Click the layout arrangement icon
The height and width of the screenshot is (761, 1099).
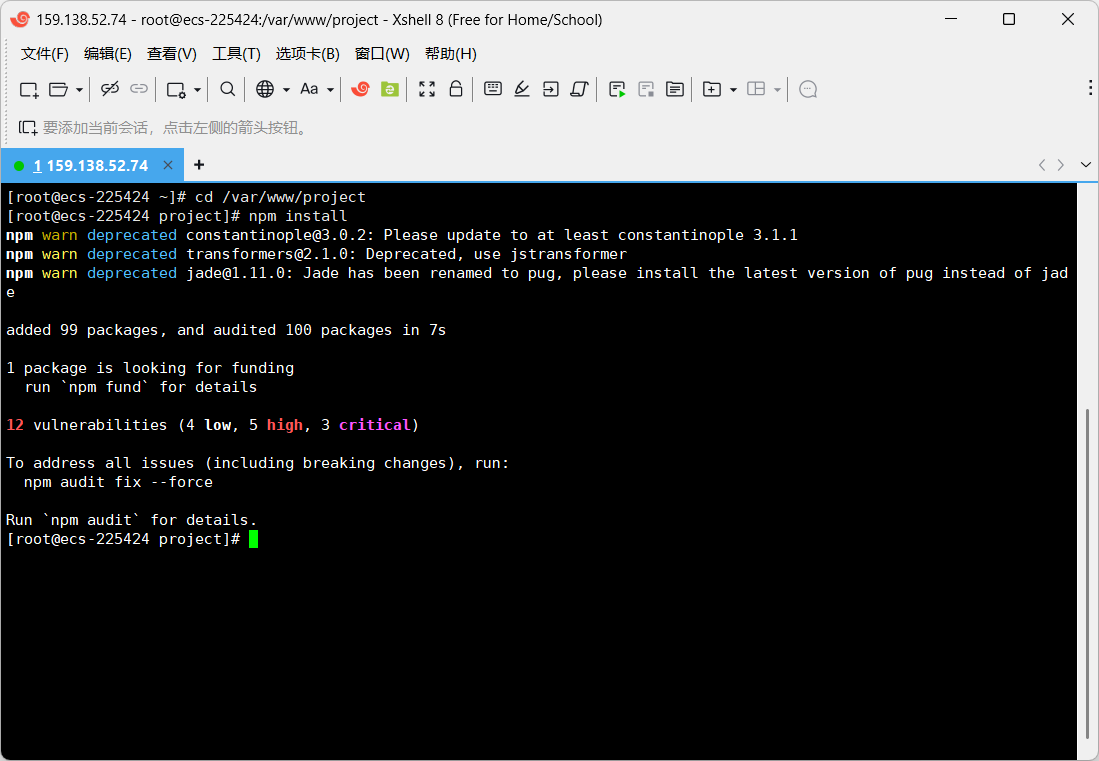tap(756, 89)
